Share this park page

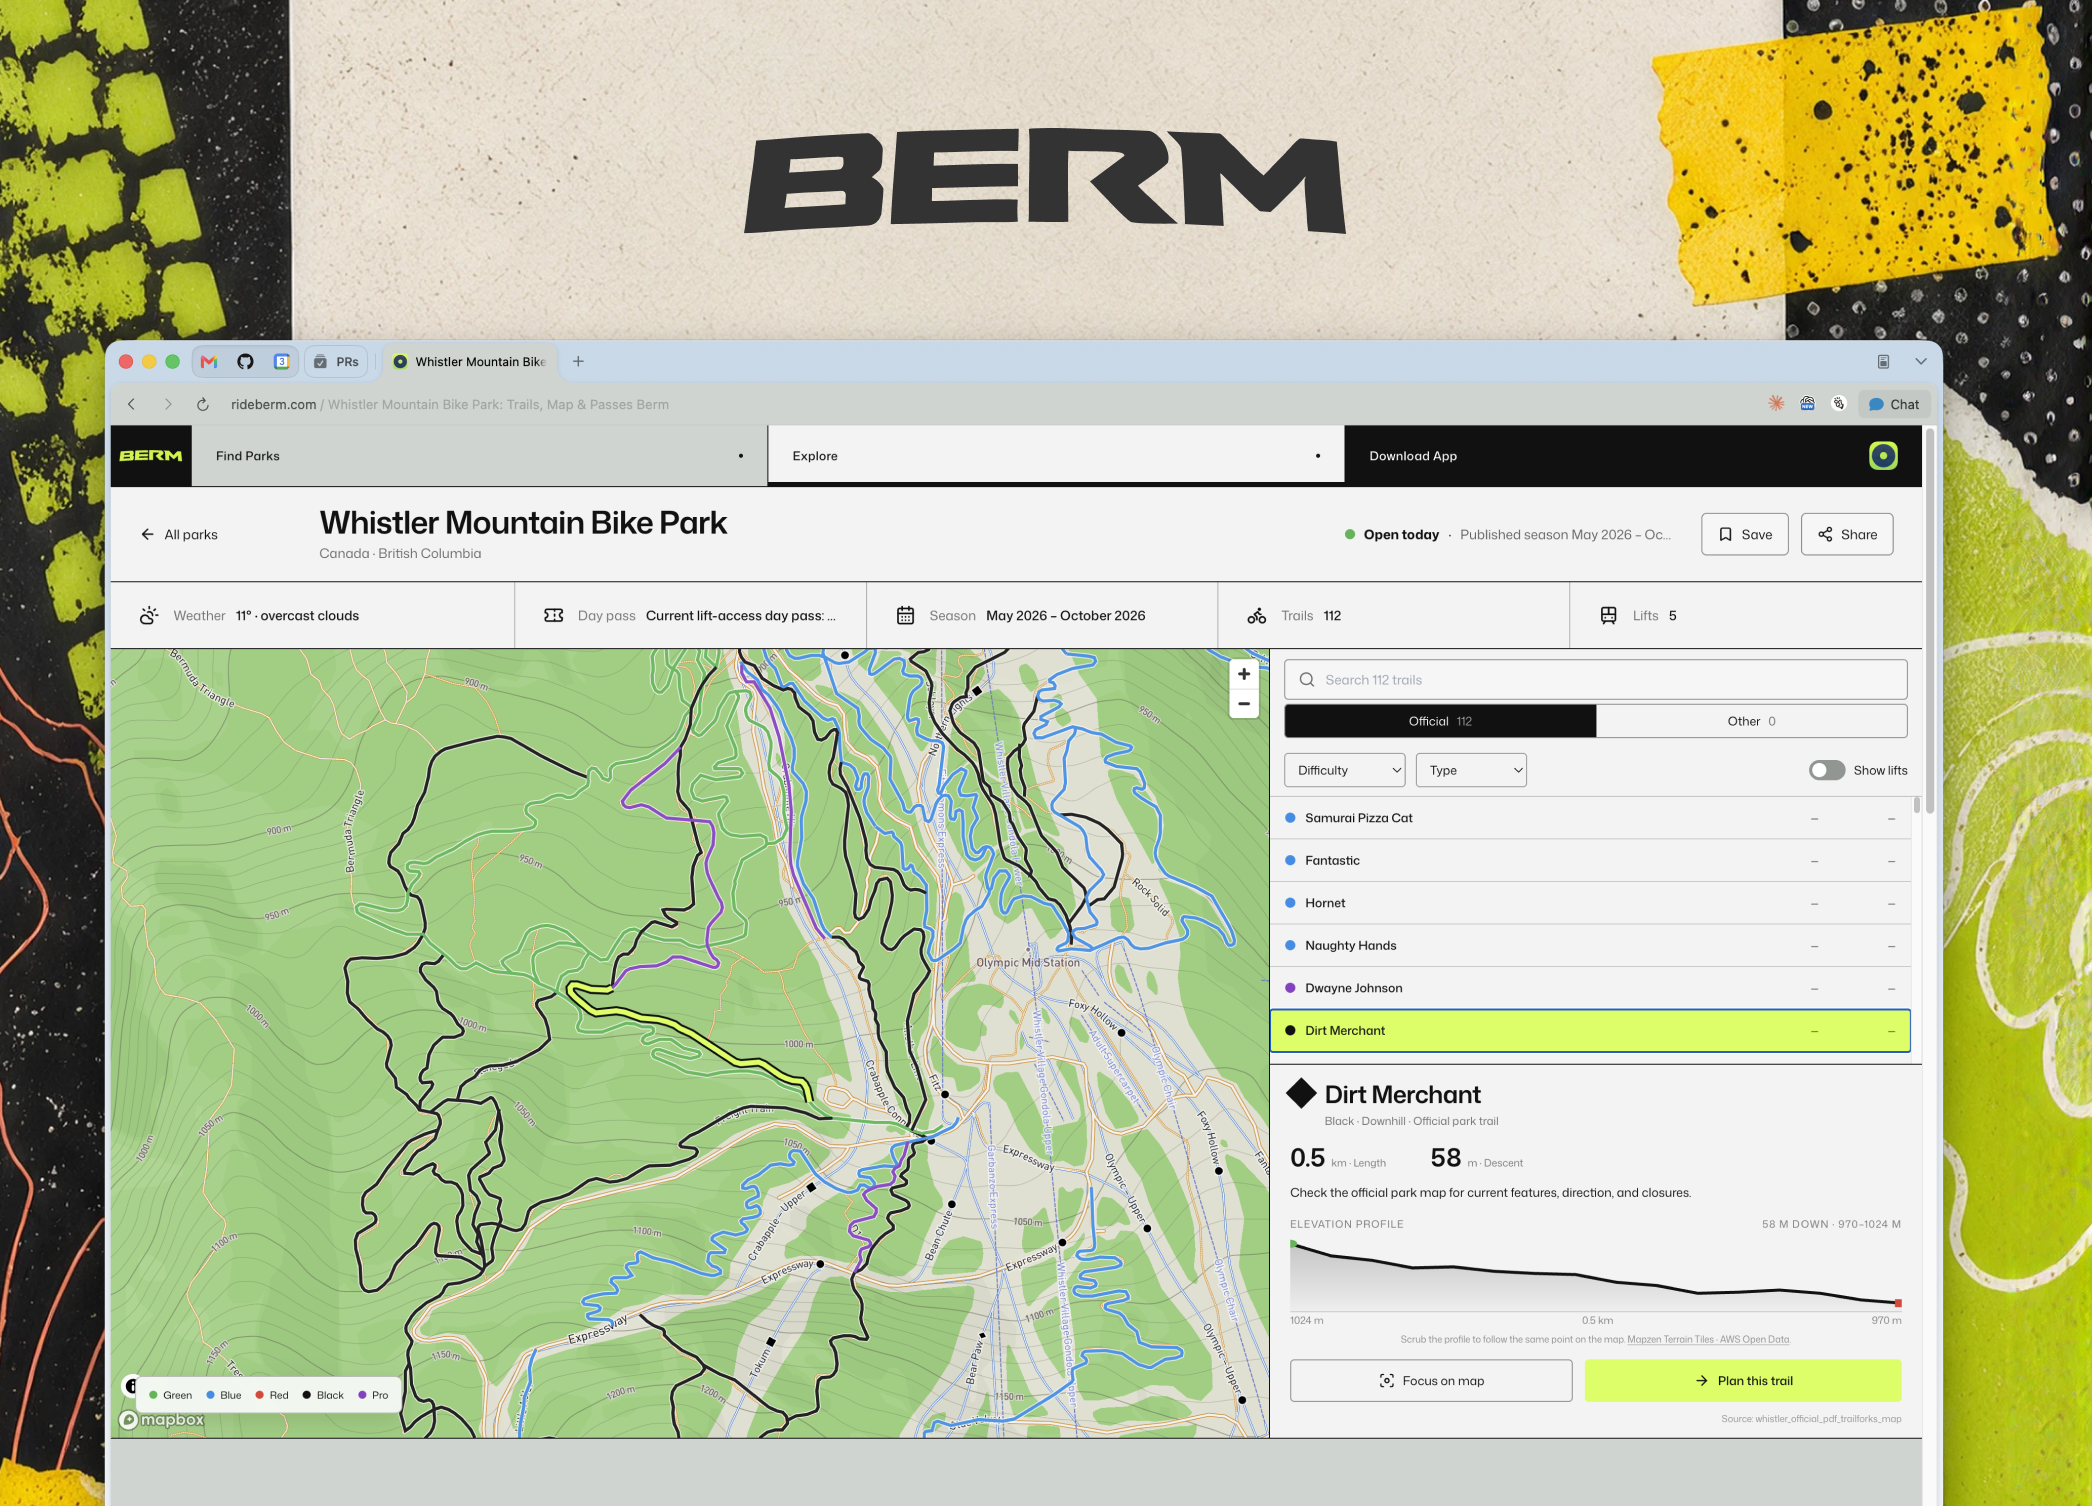pyautogui.click(x=1847, y=535)
